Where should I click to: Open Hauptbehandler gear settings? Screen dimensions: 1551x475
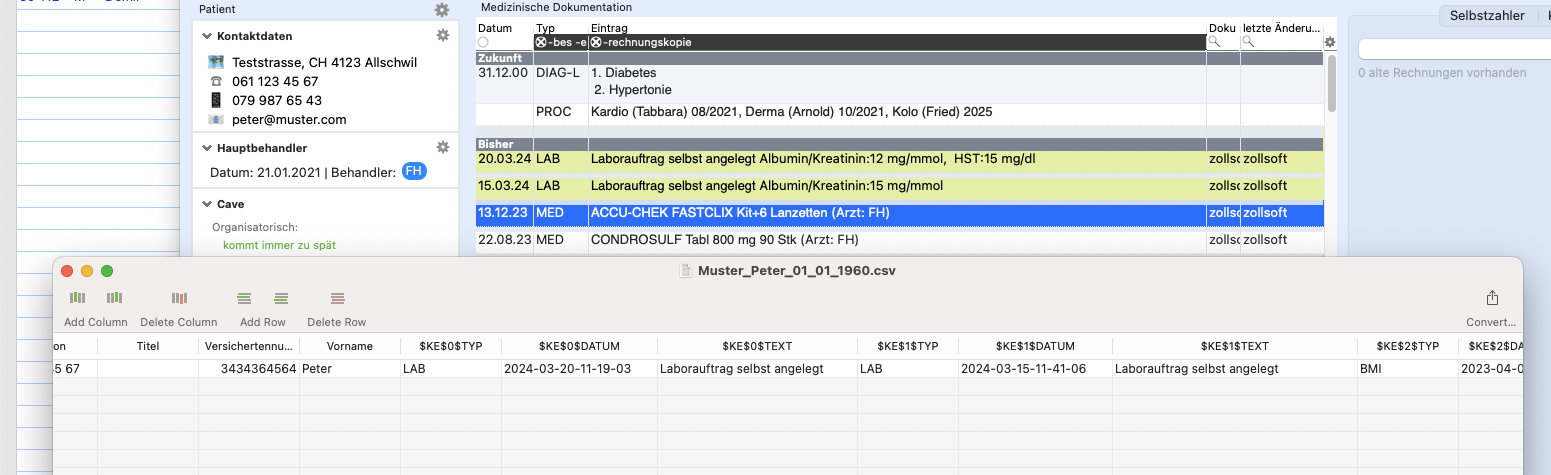pos(443,147)
